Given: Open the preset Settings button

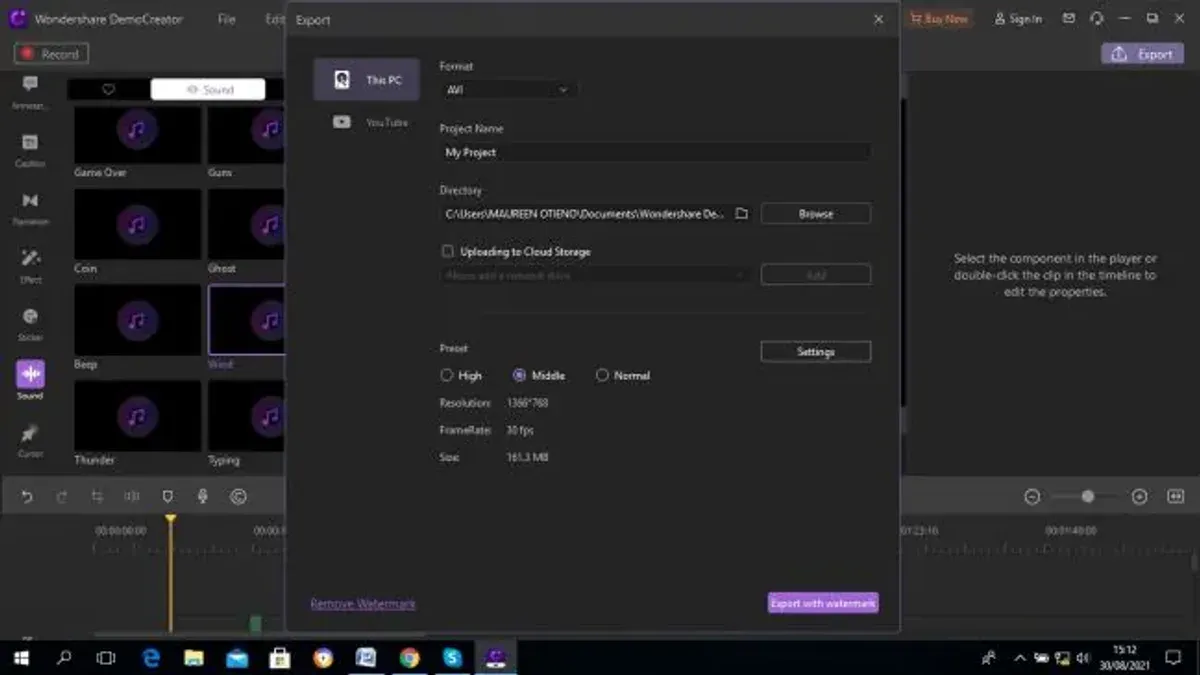Looking at the screenshot, I should pyautogui.click(x=815, y=352).
